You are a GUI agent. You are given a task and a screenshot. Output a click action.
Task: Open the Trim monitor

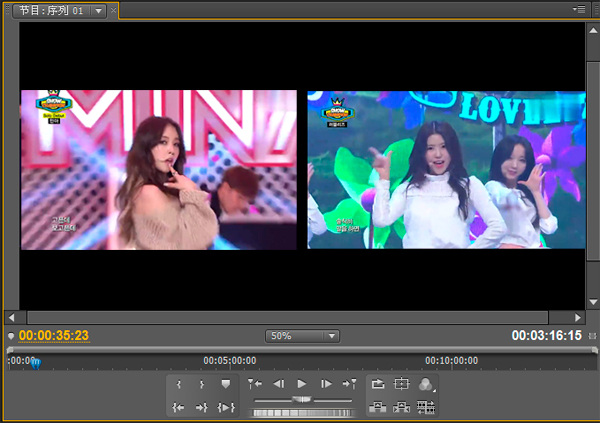tap(426, 407)
